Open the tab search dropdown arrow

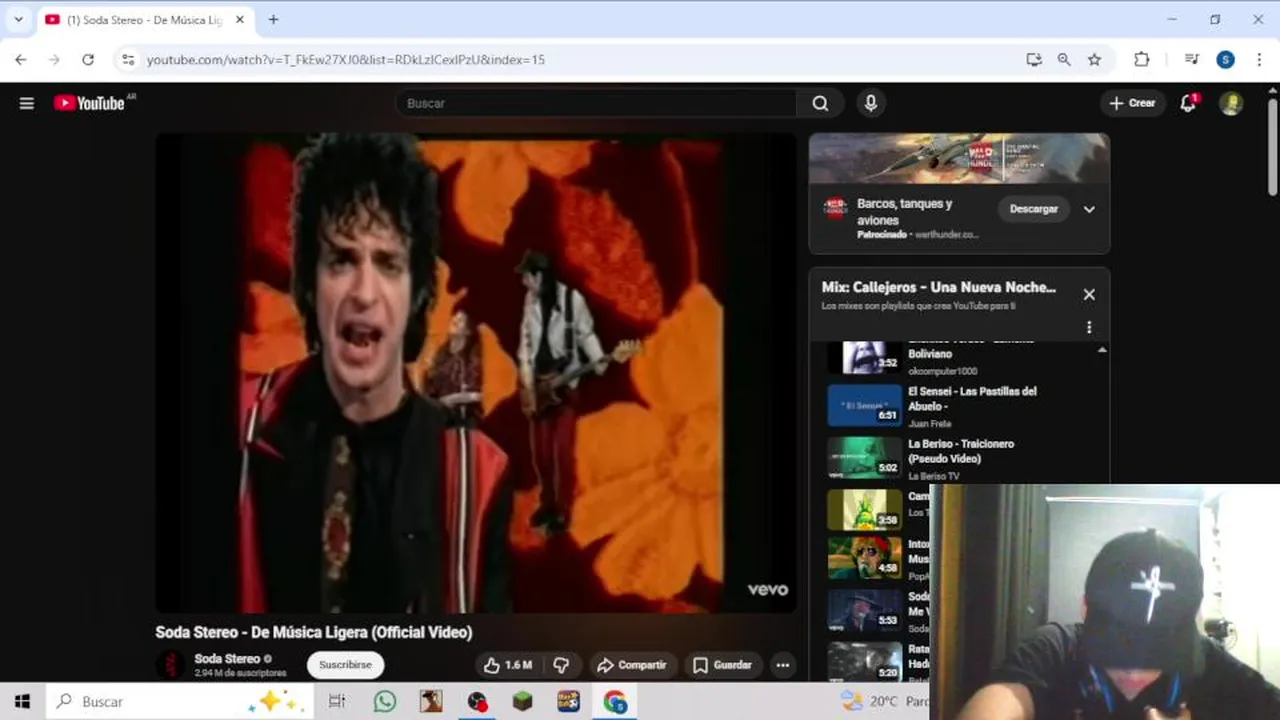(18, 19)
